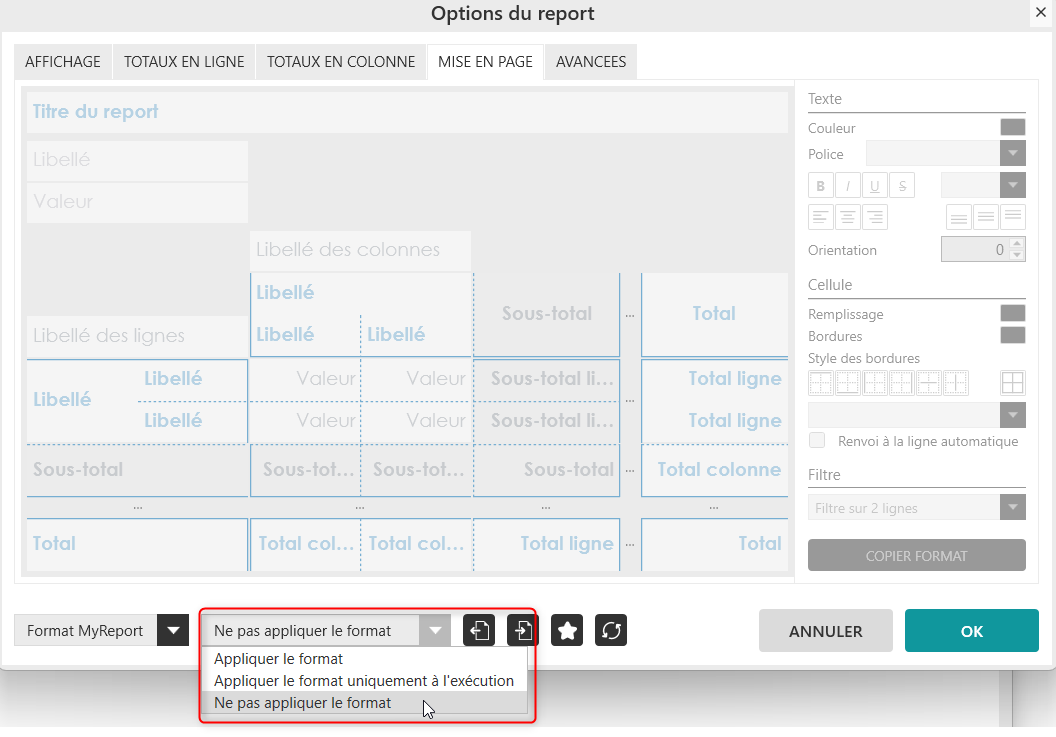
Task: Confirm with the OK button
Action: (x=971, y=631)
